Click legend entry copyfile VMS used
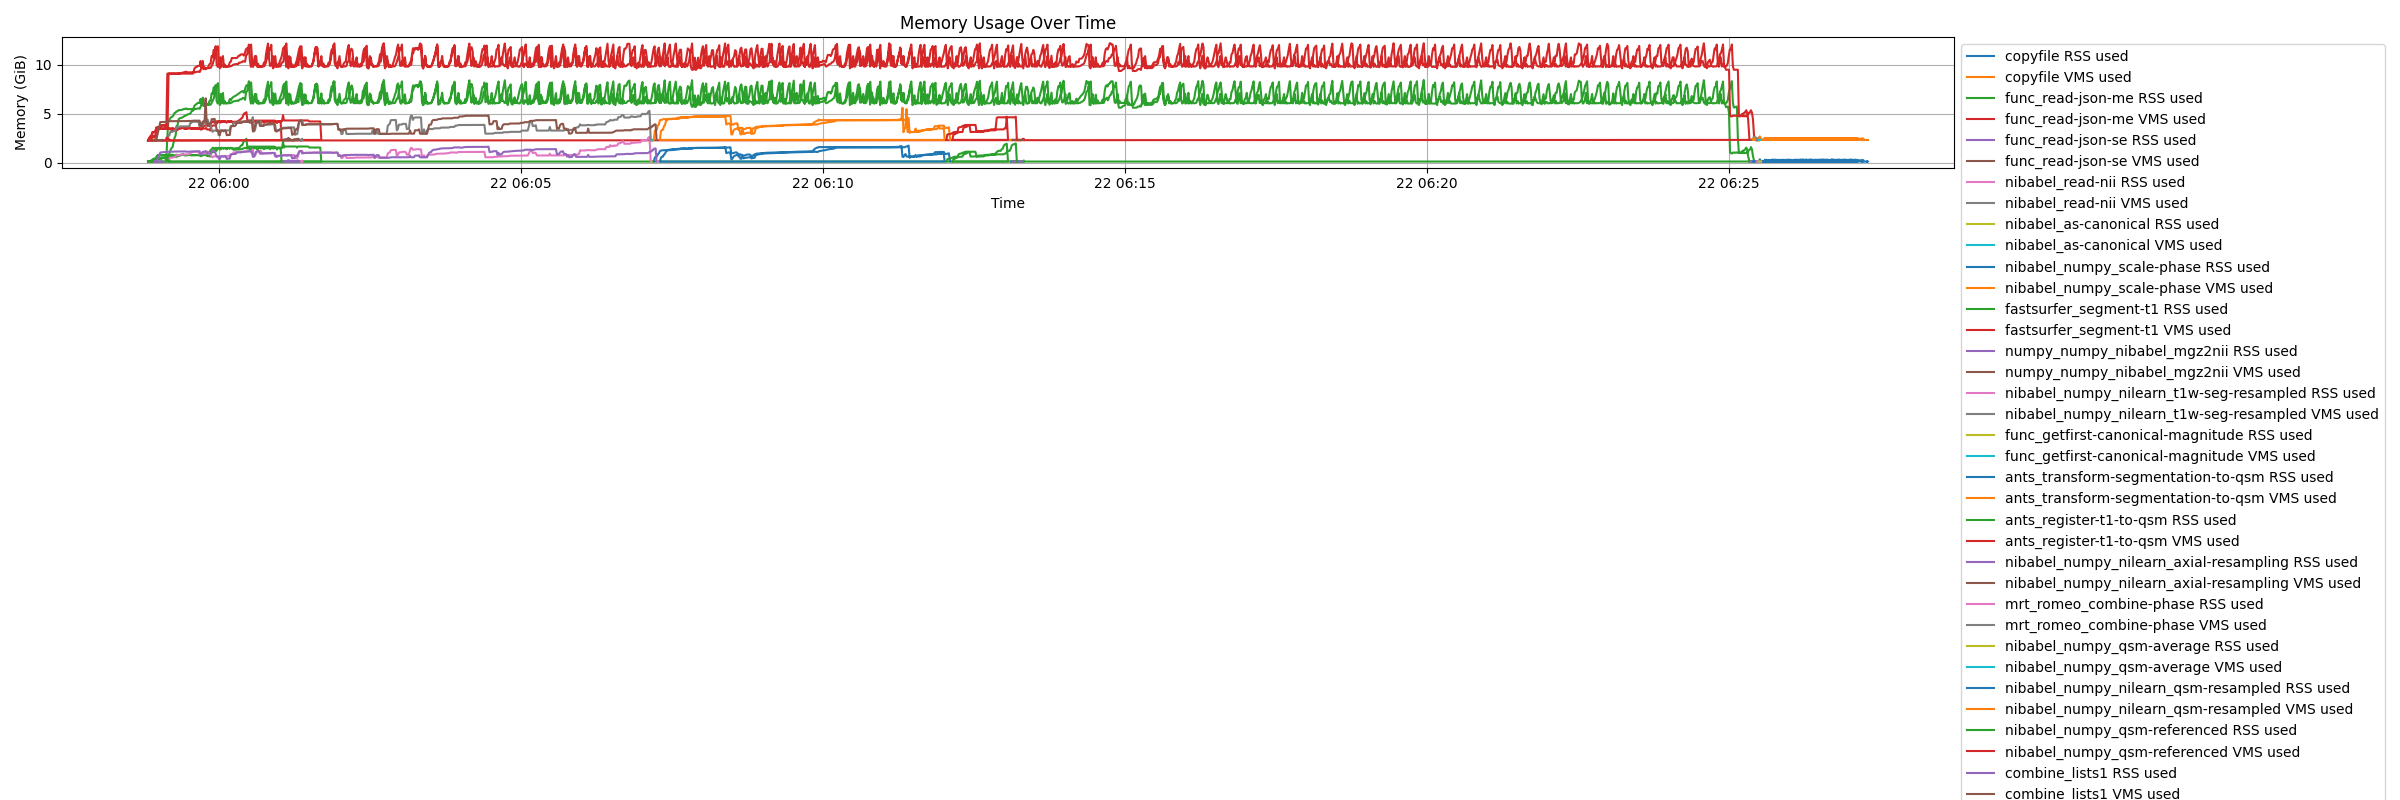Screen dimensions: 2400x800 tap(2049, 77)
